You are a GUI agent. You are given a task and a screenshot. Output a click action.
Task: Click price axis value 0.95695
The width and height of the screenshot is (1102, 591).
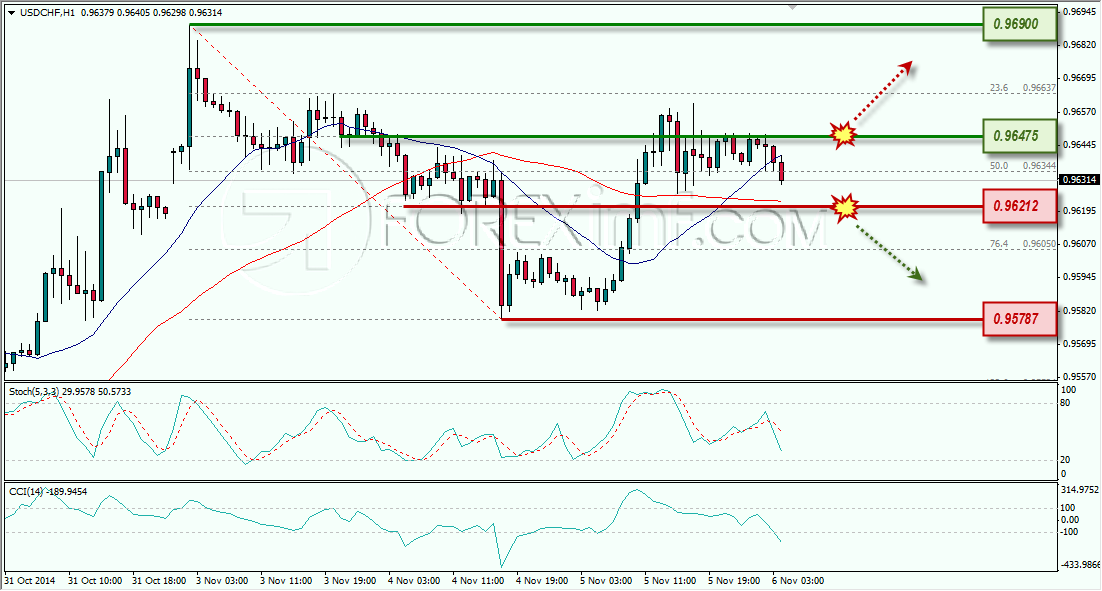(x=1080, y=344)
